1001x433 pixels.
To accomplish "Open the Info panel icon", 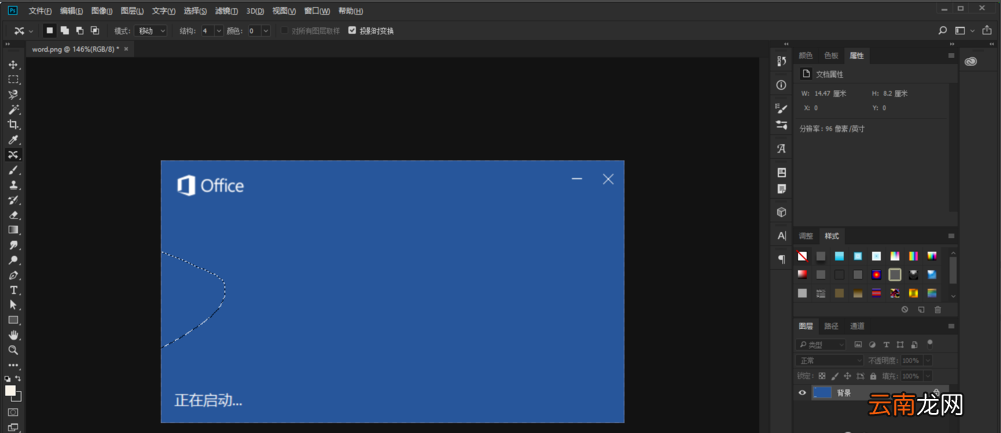I will coord(781,85).
